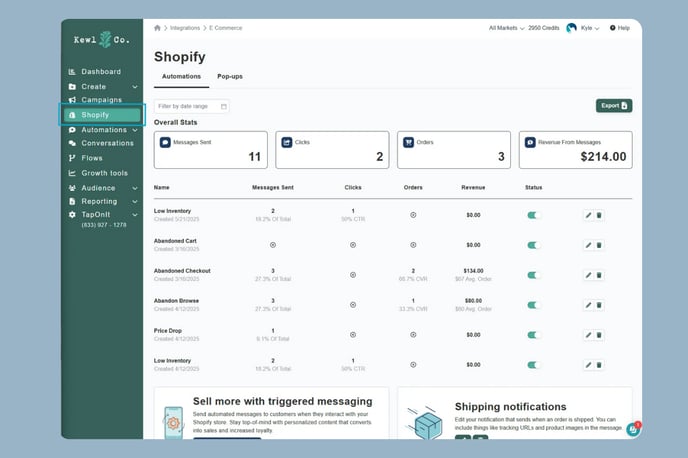688x458 pixels.
Task: Click the Status column header
Action: point(534,188)
